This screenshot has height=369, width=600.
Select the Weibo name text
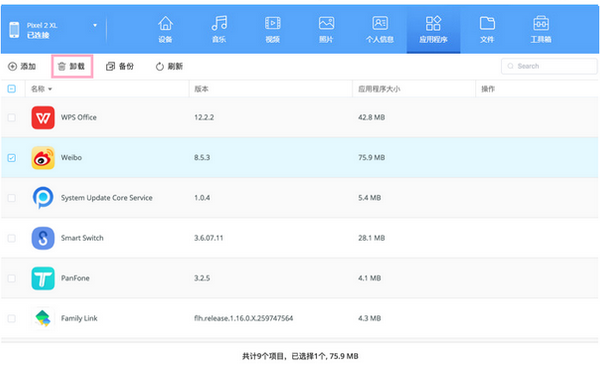[71, 158]
